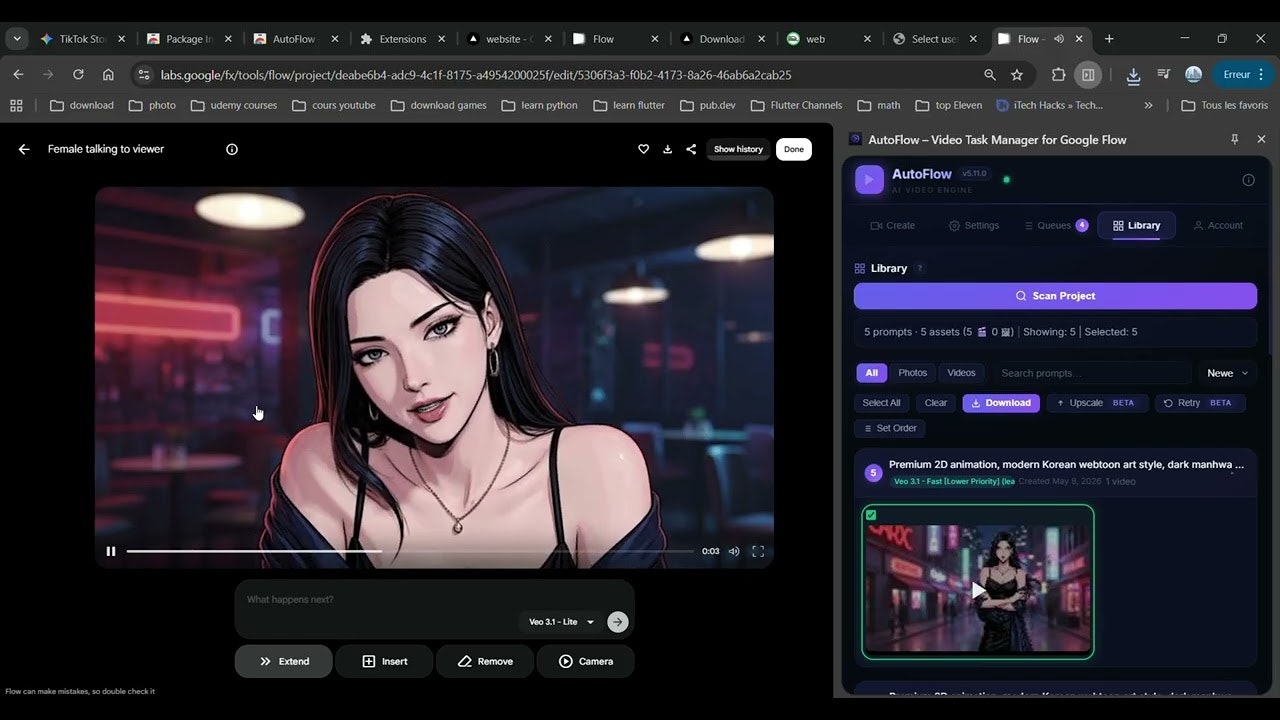
Task: Switch to AutoFlow Account tab
Action: point(1218,226)
